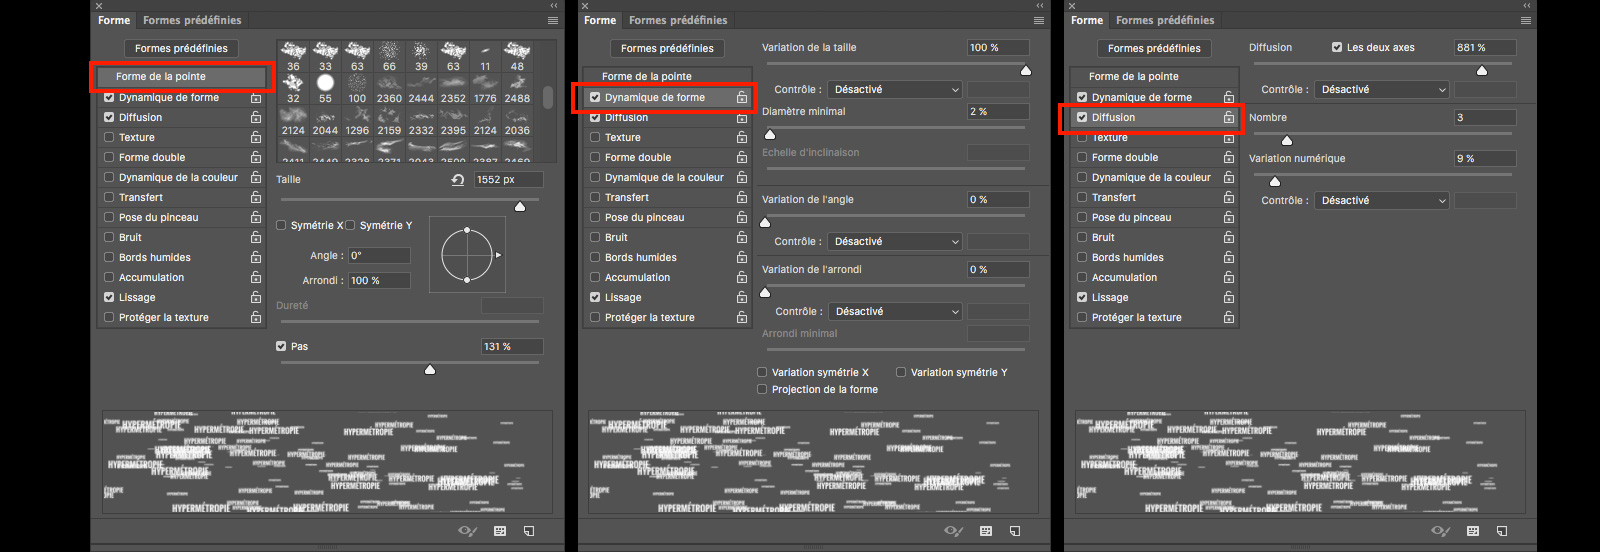Select the round brush tip preset 55

coord(325,83)
